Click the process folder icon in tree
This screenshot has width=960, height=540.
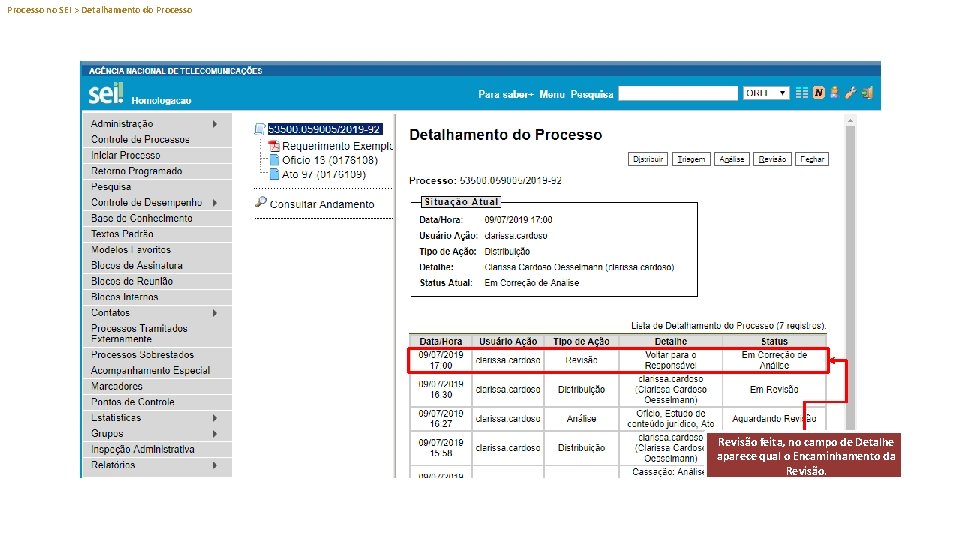(260, 129)
